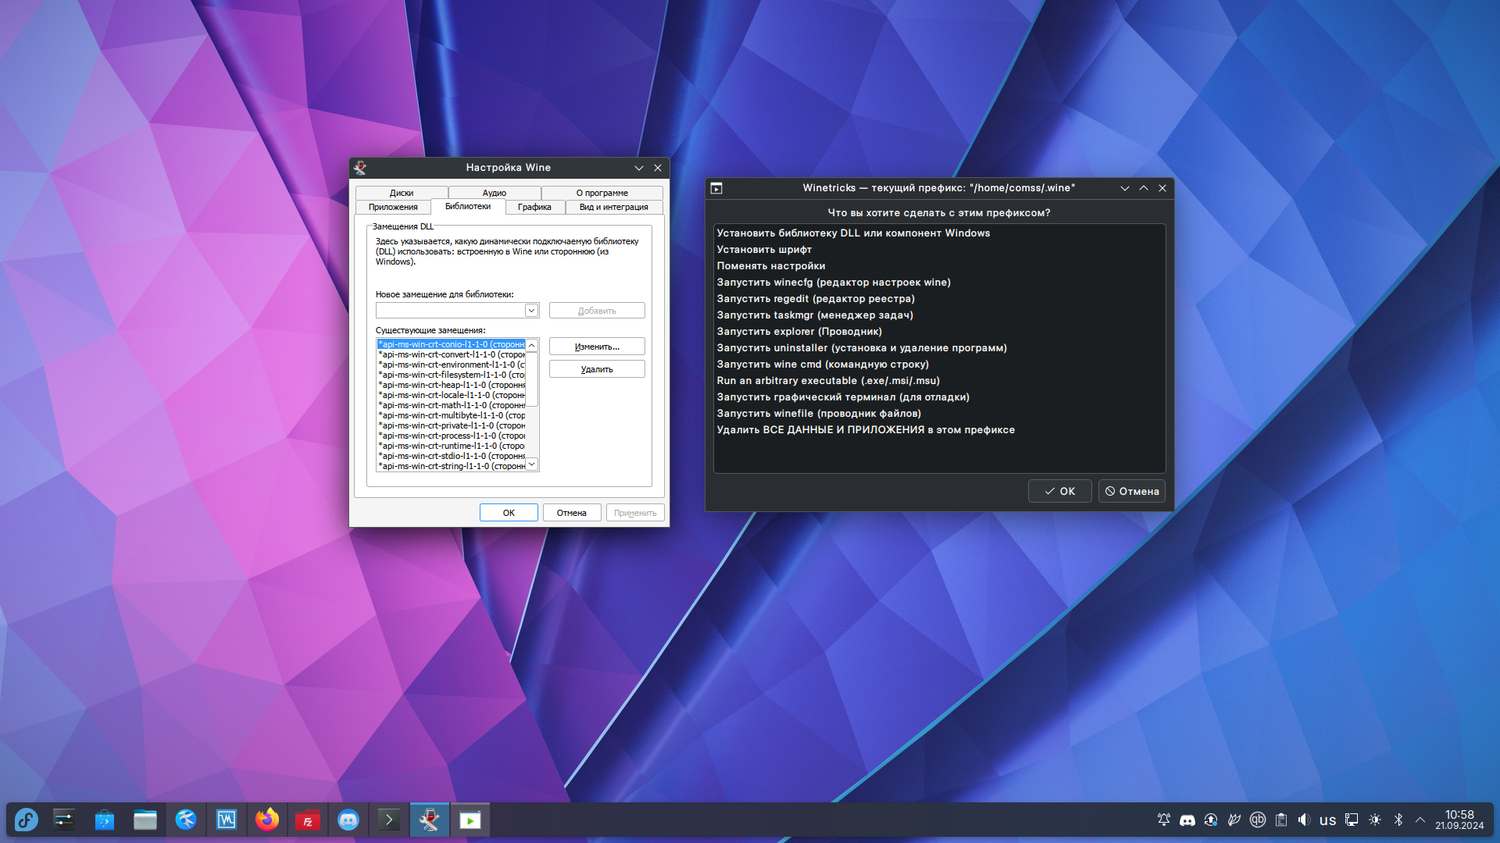This screenshot has height=843, width=1500.
Task: Open the Konsole terminal icon
Action: [x=389, y=820]
